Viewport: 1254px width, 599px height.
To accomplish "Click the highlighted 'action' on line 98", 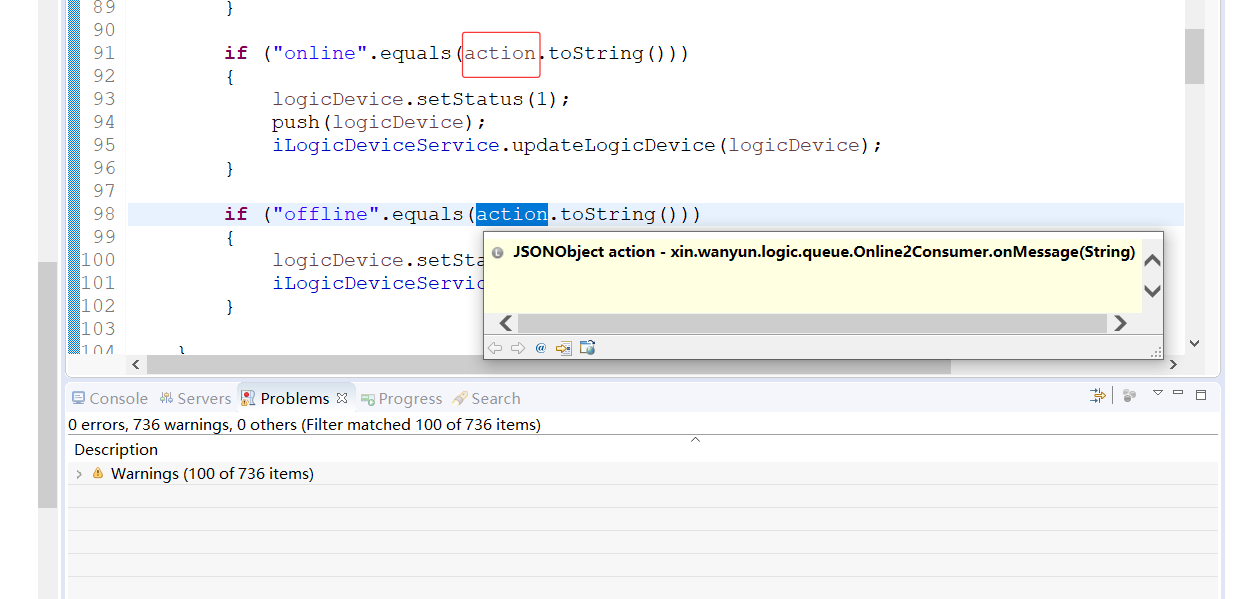I will click(512, 214).
